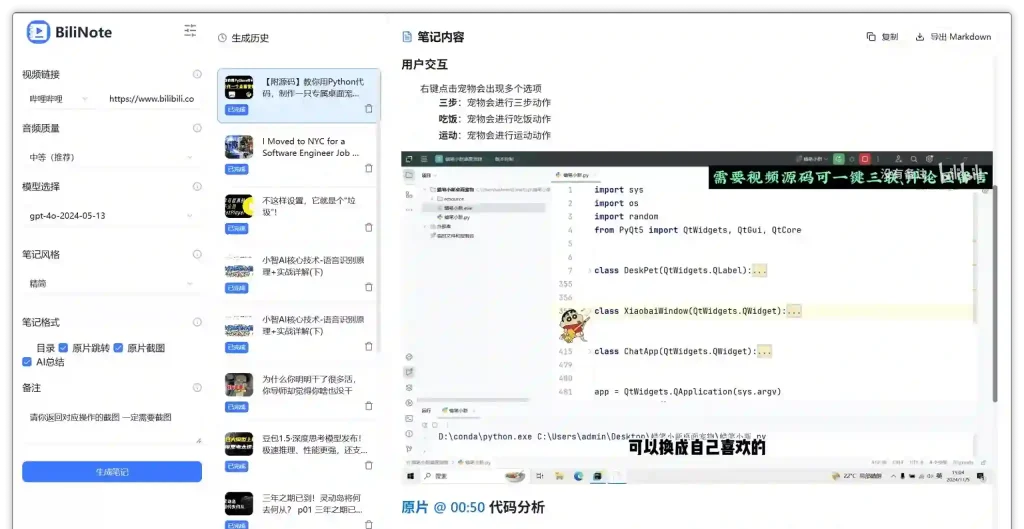Click thumbnail of 为什么你明明干了很多活 entry

239,385
